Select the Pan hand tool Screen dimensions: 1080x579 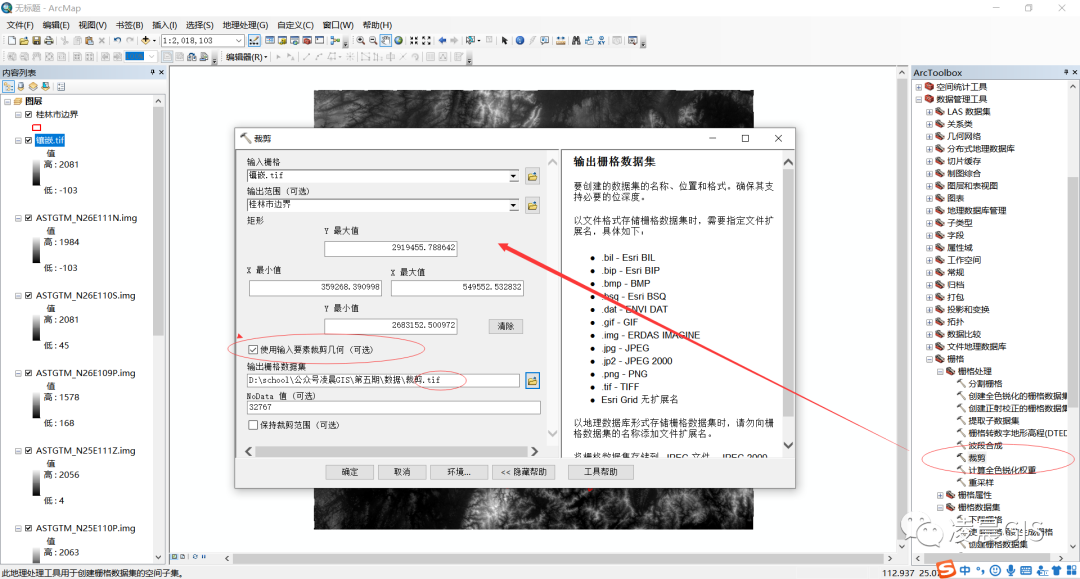(385, 41)
